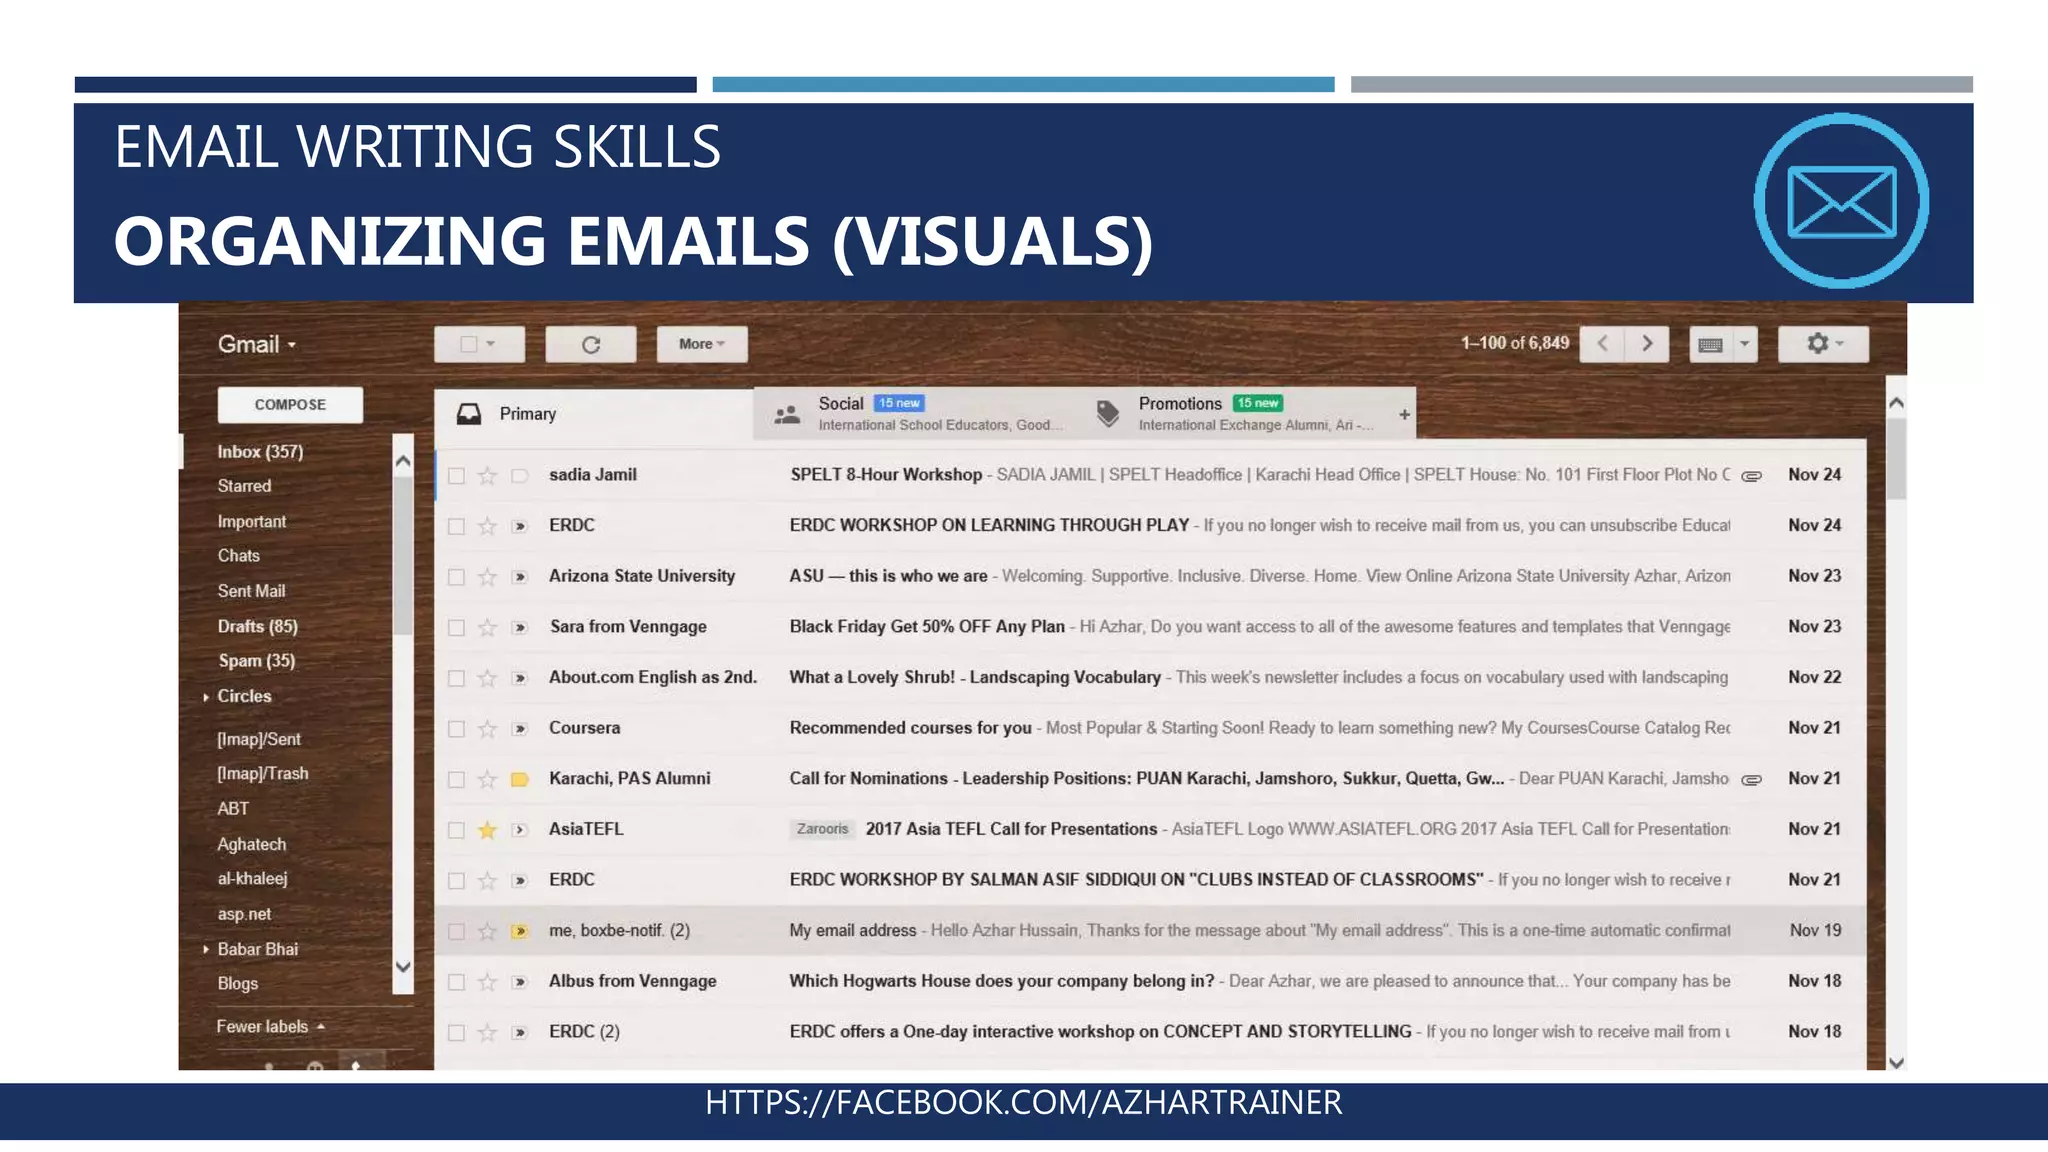The height and width of the screenshot is (1152, 2048).
Task: Select checkbox for About.com English as 2nd. email
Action: tap(456, 678)
